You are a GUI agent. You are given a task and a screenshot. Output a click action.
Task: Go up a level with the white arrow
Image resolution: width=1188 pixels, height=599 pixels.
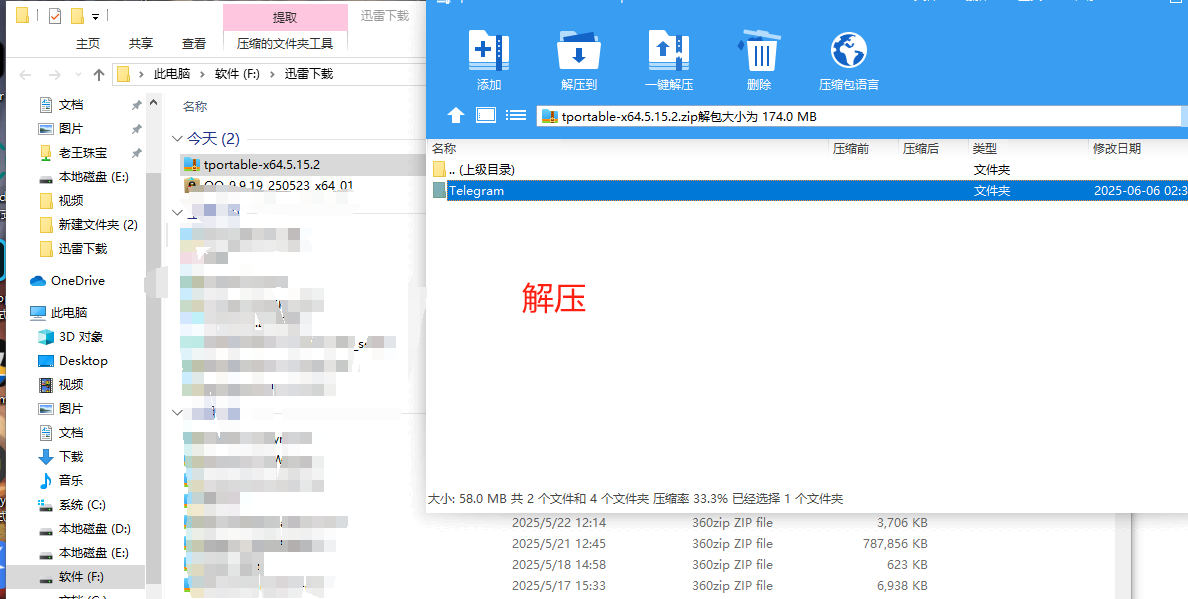pos(455,115)
